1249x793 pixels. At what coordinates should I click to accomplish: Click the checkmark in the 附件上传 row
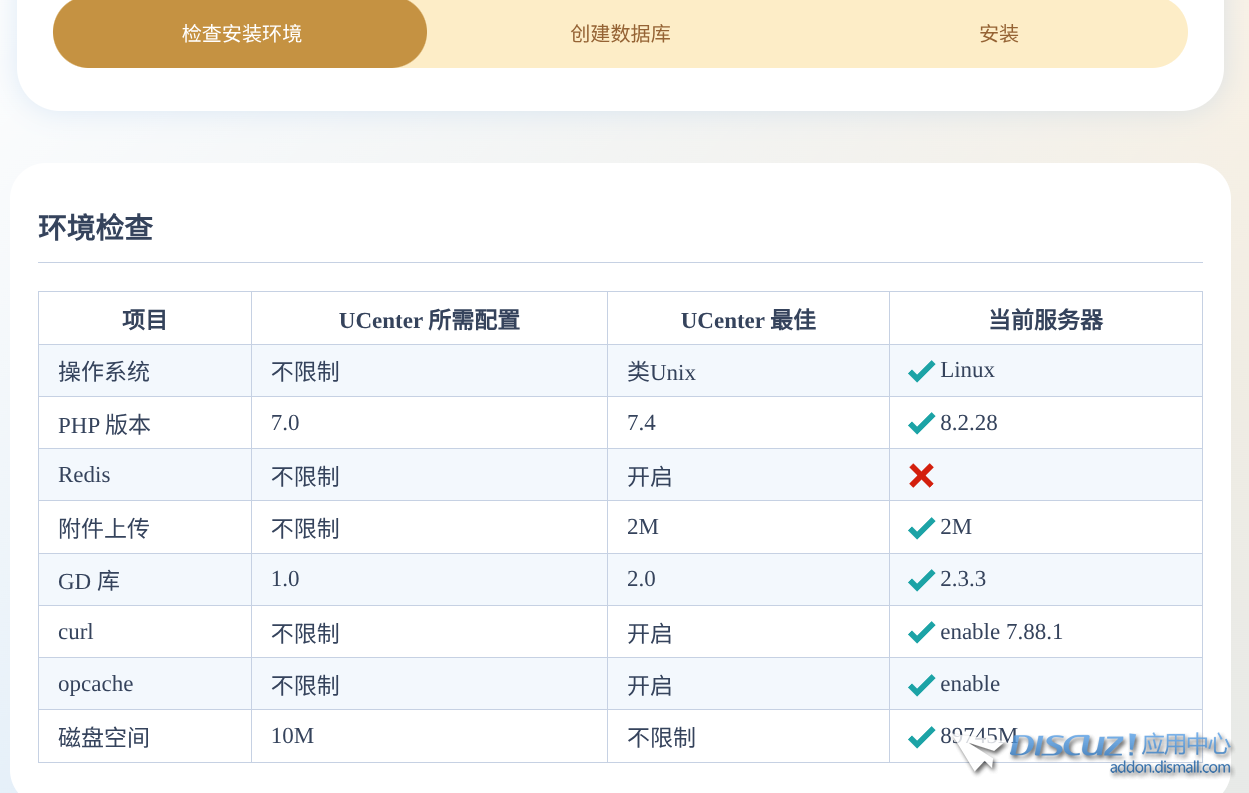[x=921, y=527]
